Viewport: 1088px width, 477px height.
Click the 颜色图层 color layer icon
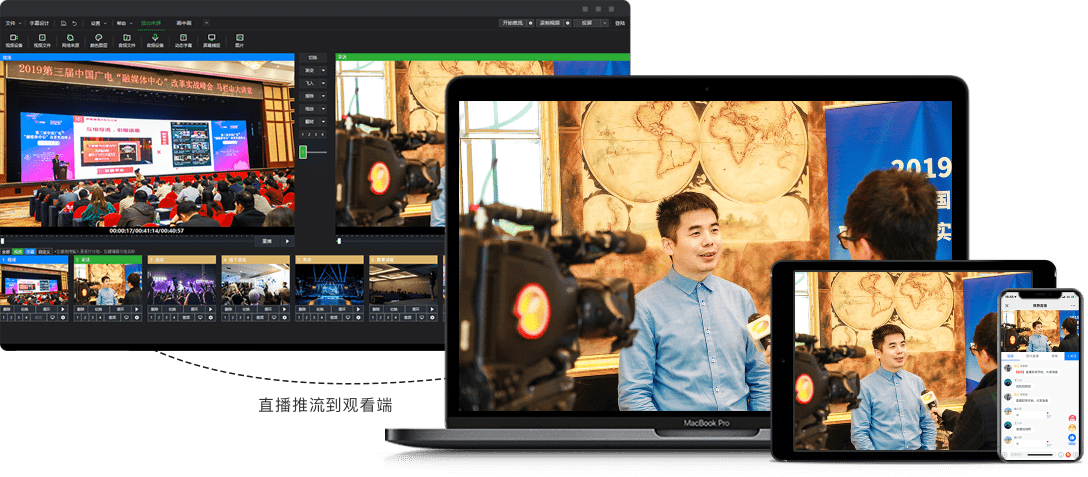(98, 37)
